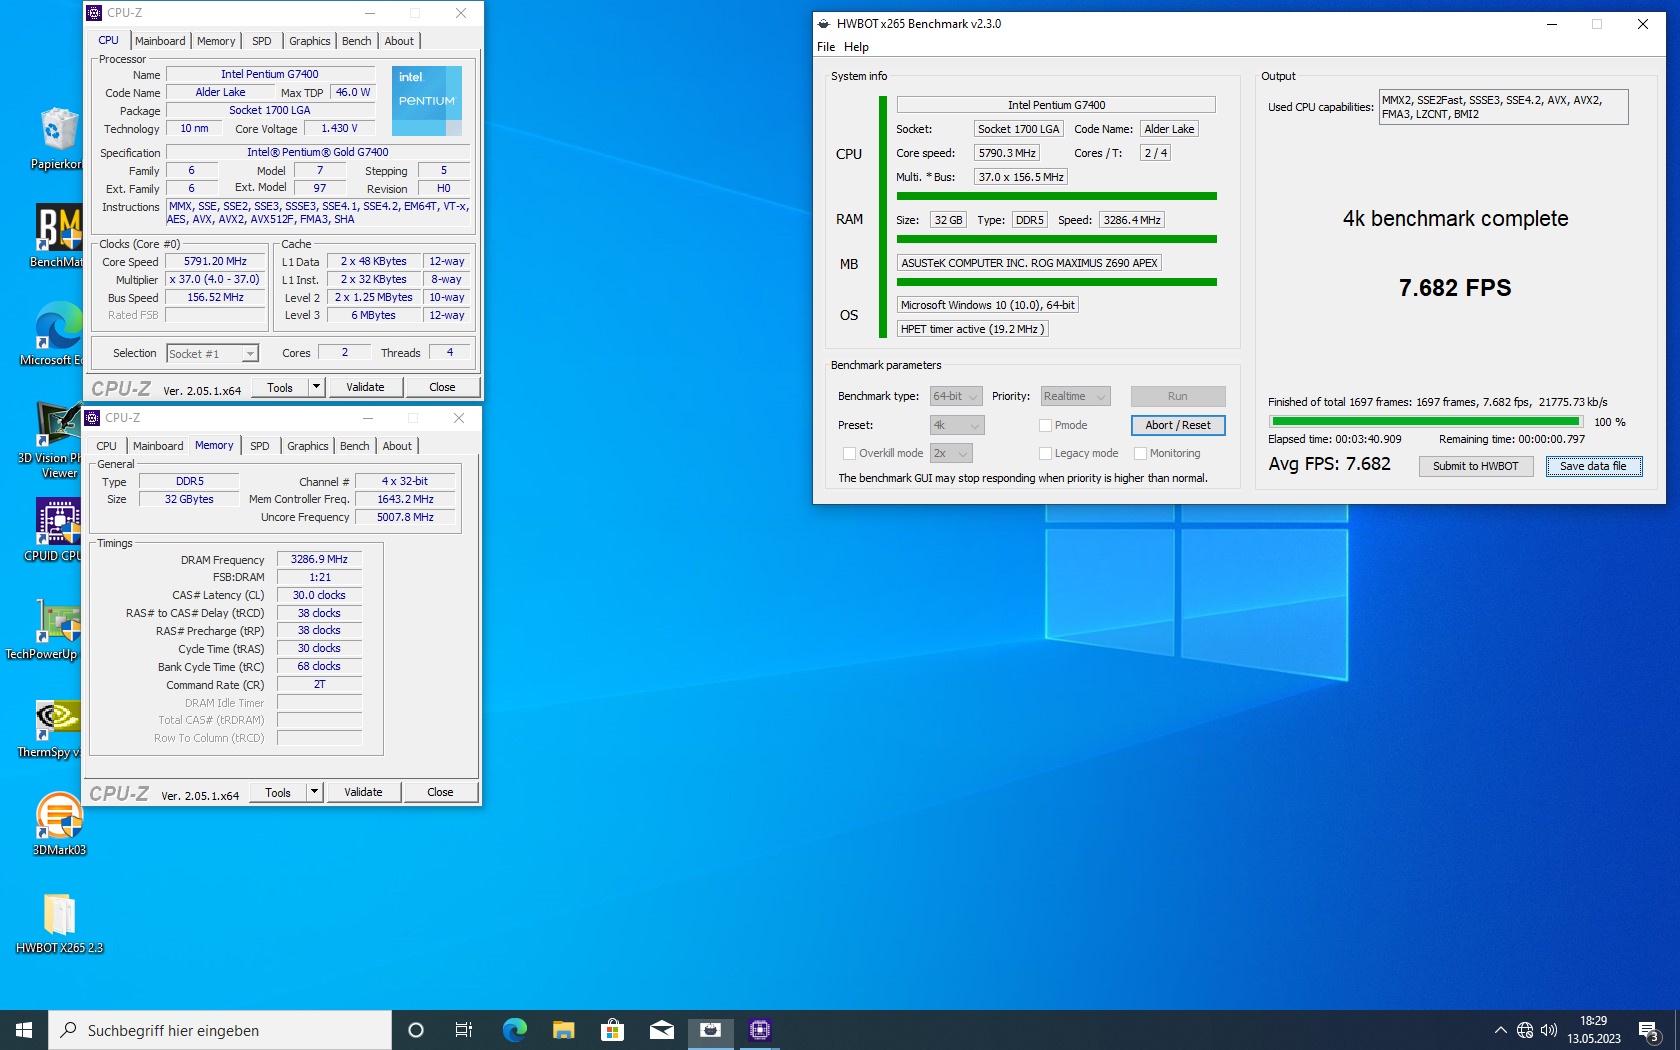This screenshot has height=1050, width=1680.
Task: Click Validate in the upper CPU-Z window
Action: 365,387
